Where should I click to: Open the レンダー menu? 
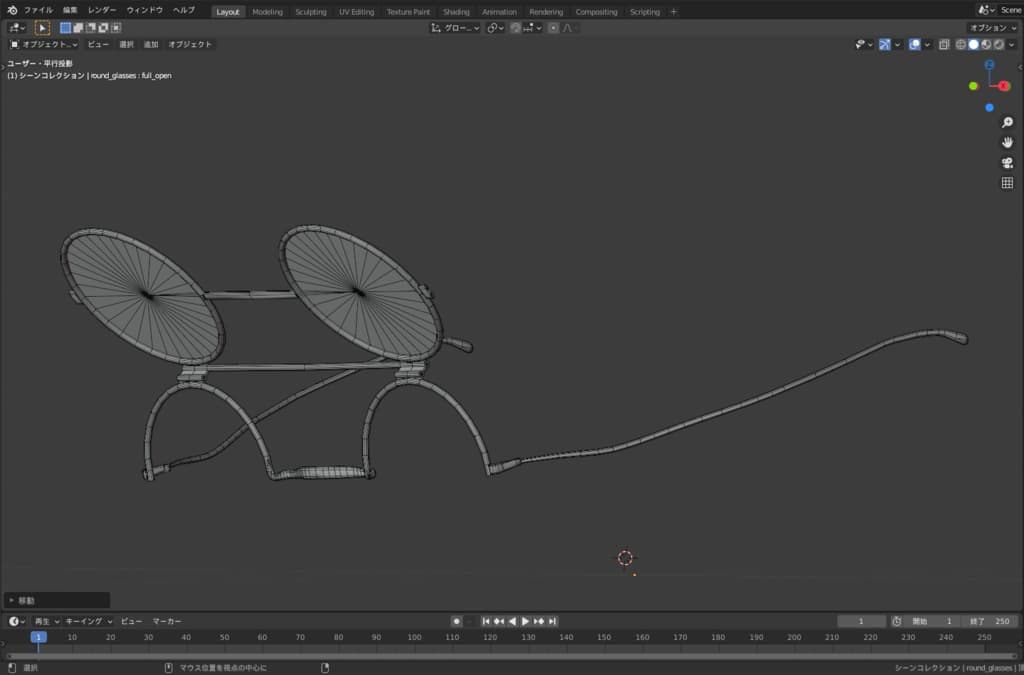(x=102, y=10)
